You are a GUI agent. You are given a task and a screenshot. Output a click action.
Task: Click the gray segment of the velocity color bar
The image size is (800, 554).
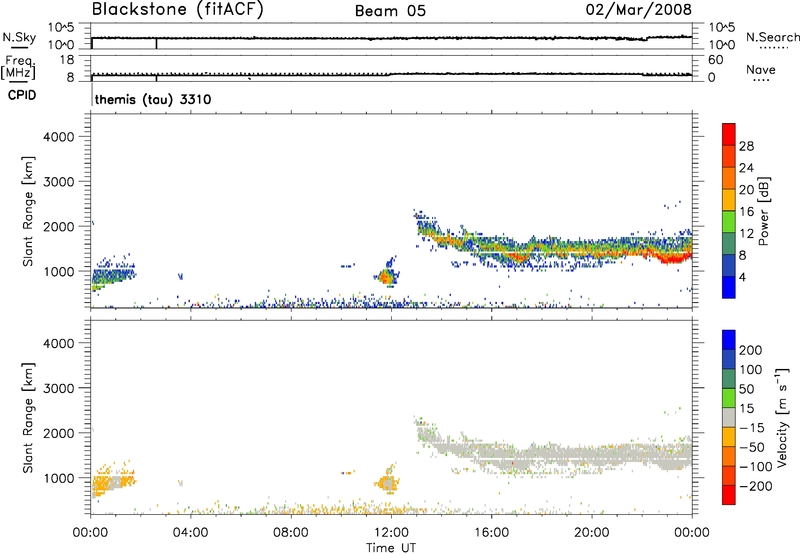coord(729,418)
